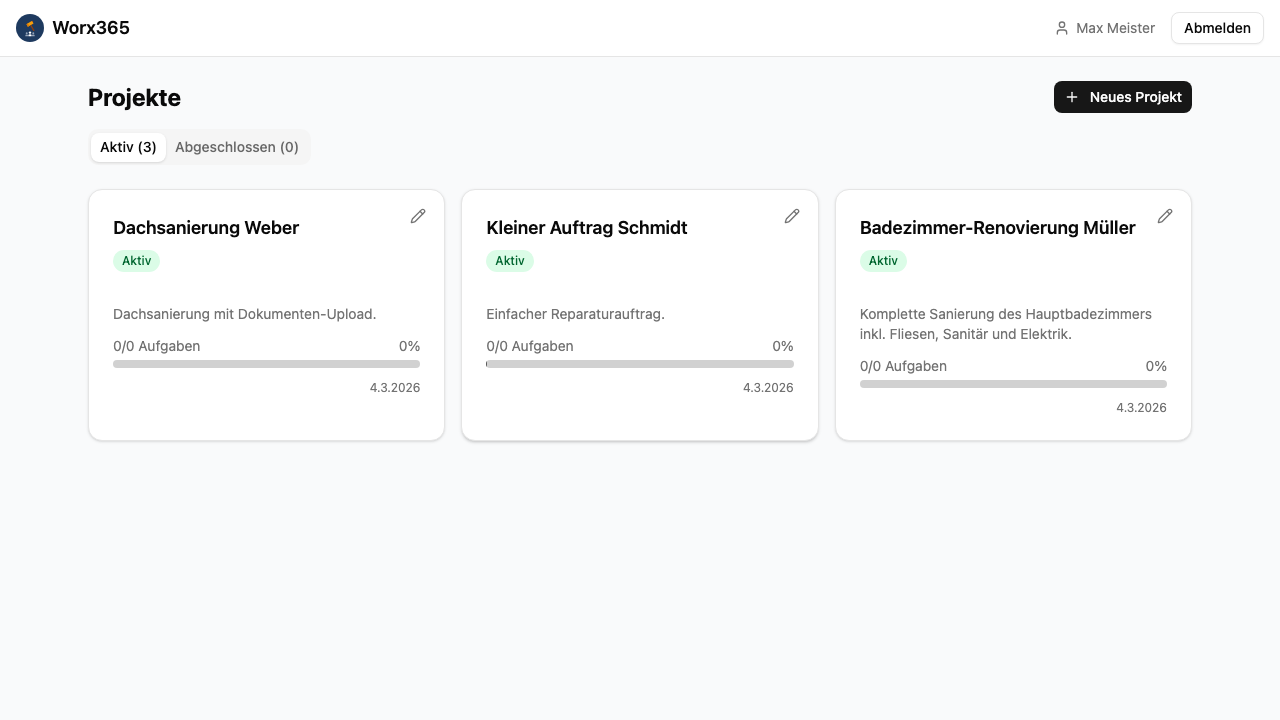The image size is (1280, 720).
Task: Click the Neues Projekt button label
Action: tap(1135, 97)
